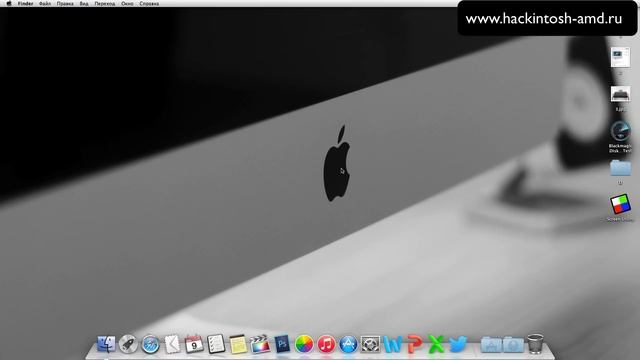This screenshot has width=640, height=360.
Task: Open Reminders checklist icon in Dock
Action: (x=216, y=344)
